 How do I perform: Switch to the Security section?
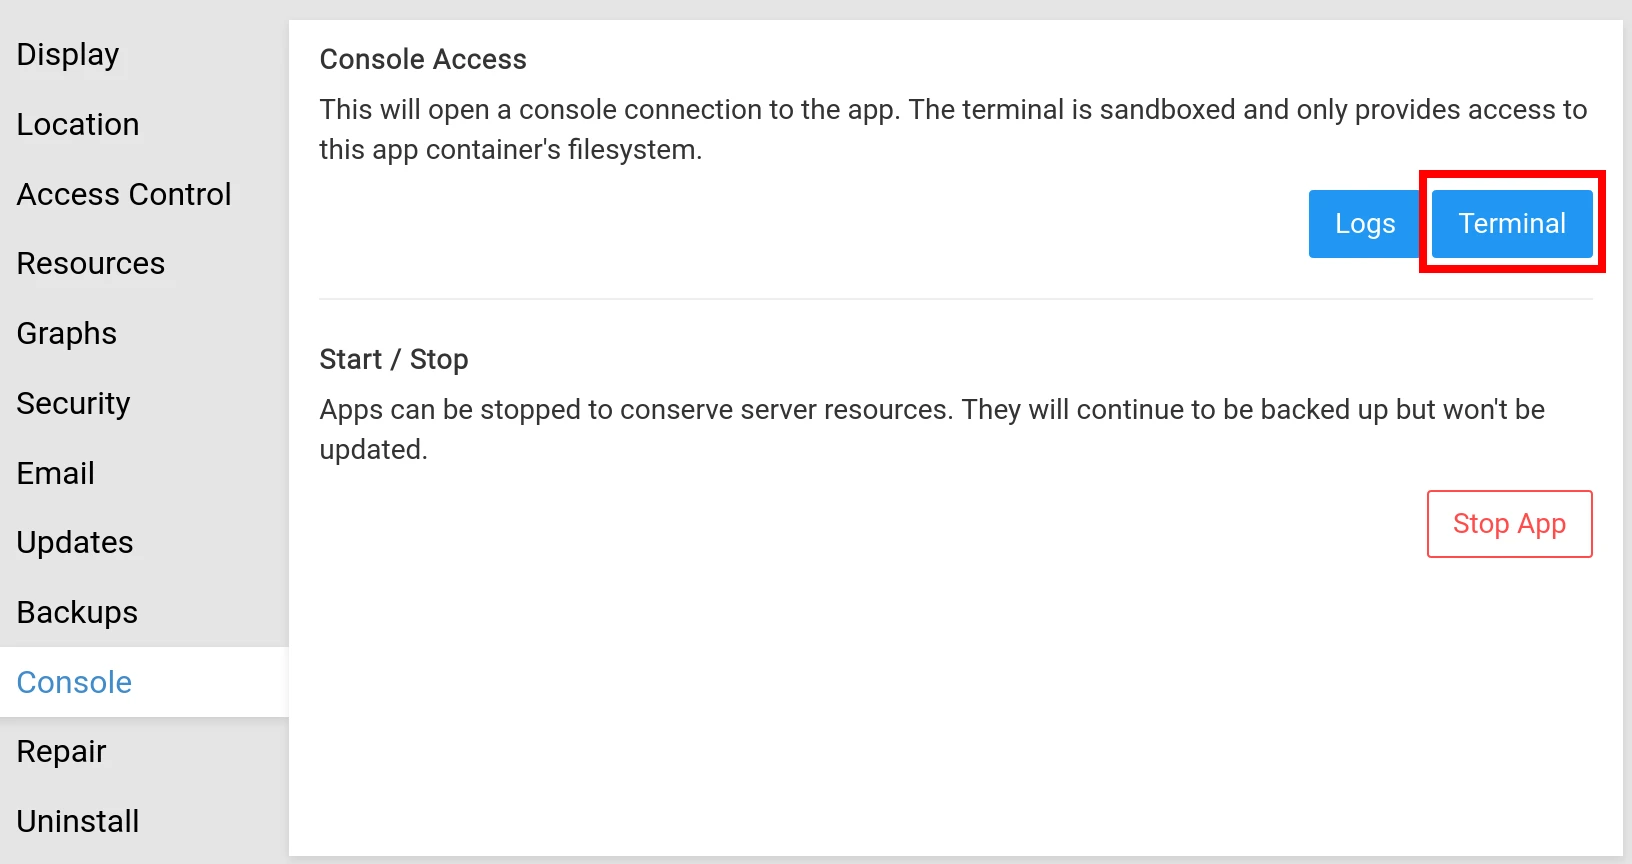[74, 403]
